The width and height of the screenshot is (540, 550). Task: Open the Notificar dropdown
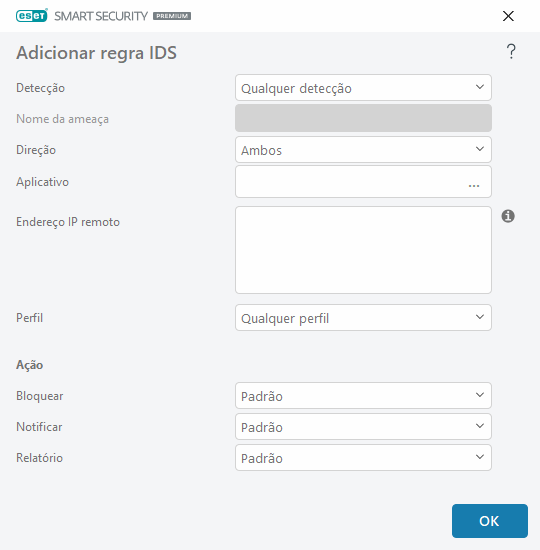coord(363,427)
